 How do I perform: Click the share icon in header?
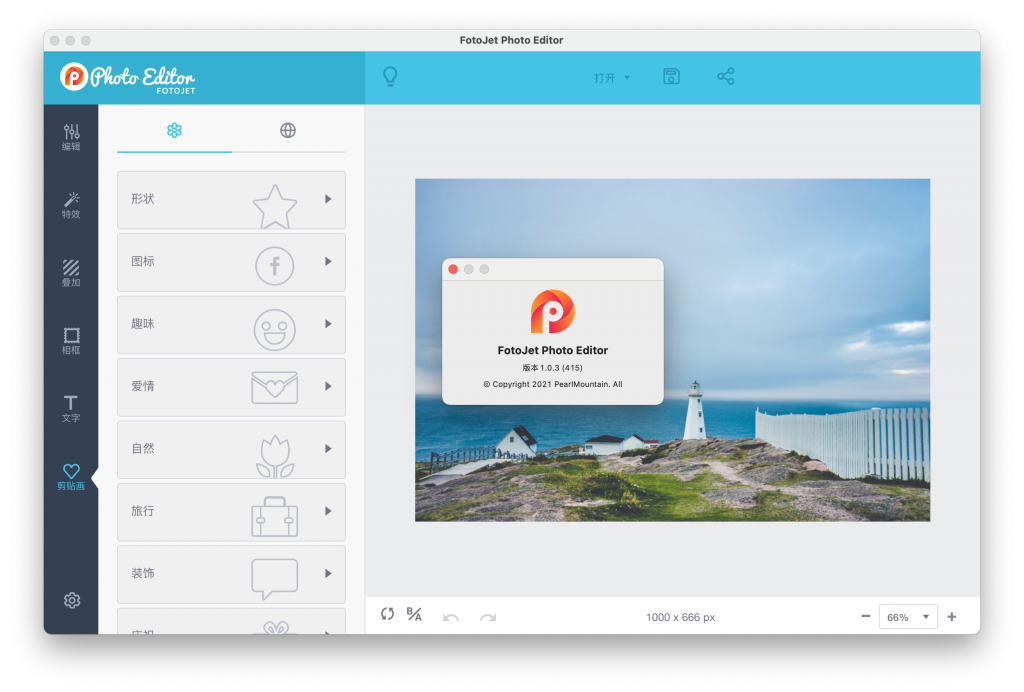tap(726, 76)
